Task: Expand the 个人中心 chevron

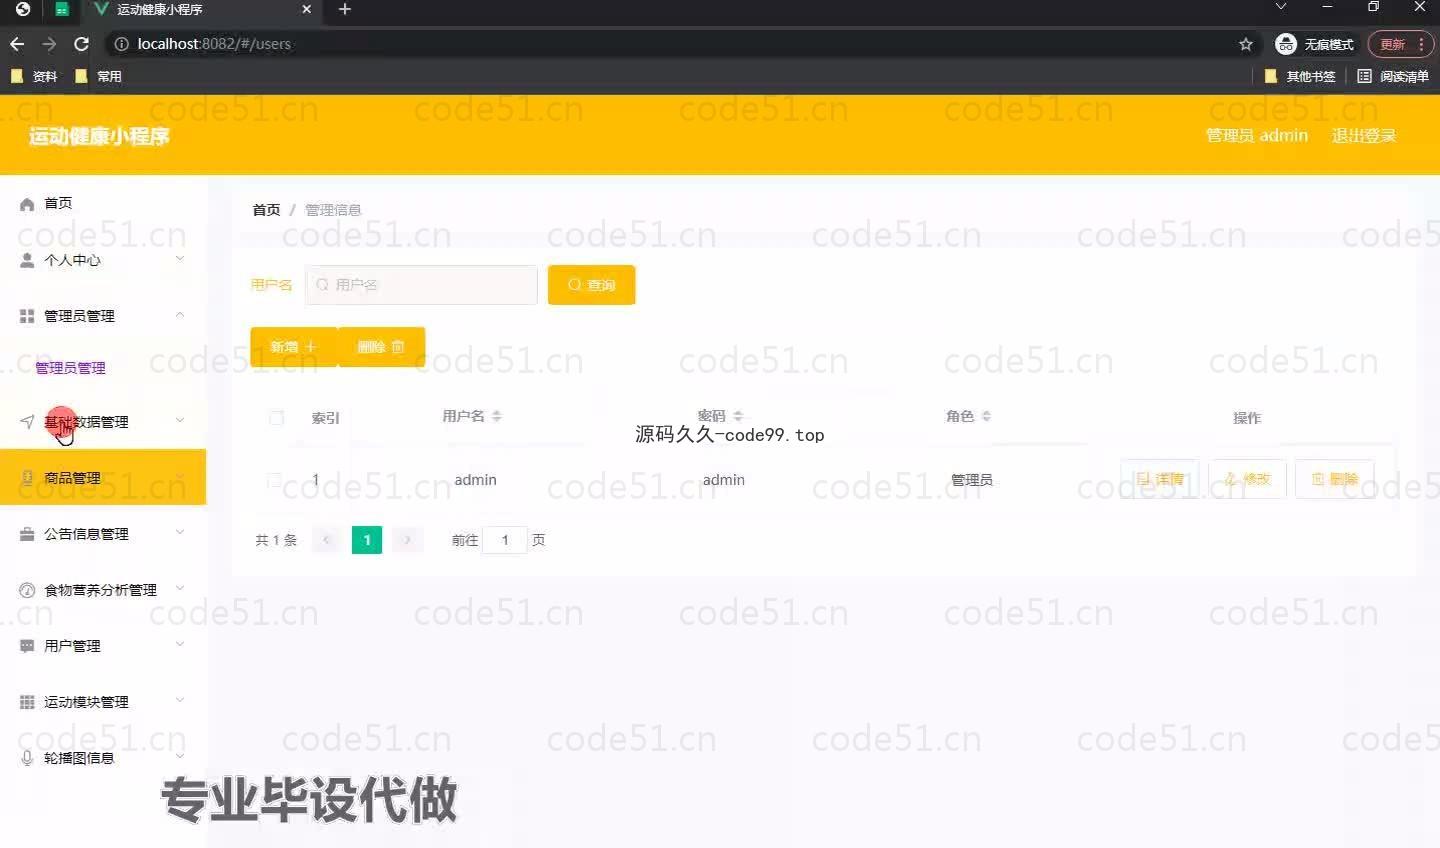Action: coord(180,259)
